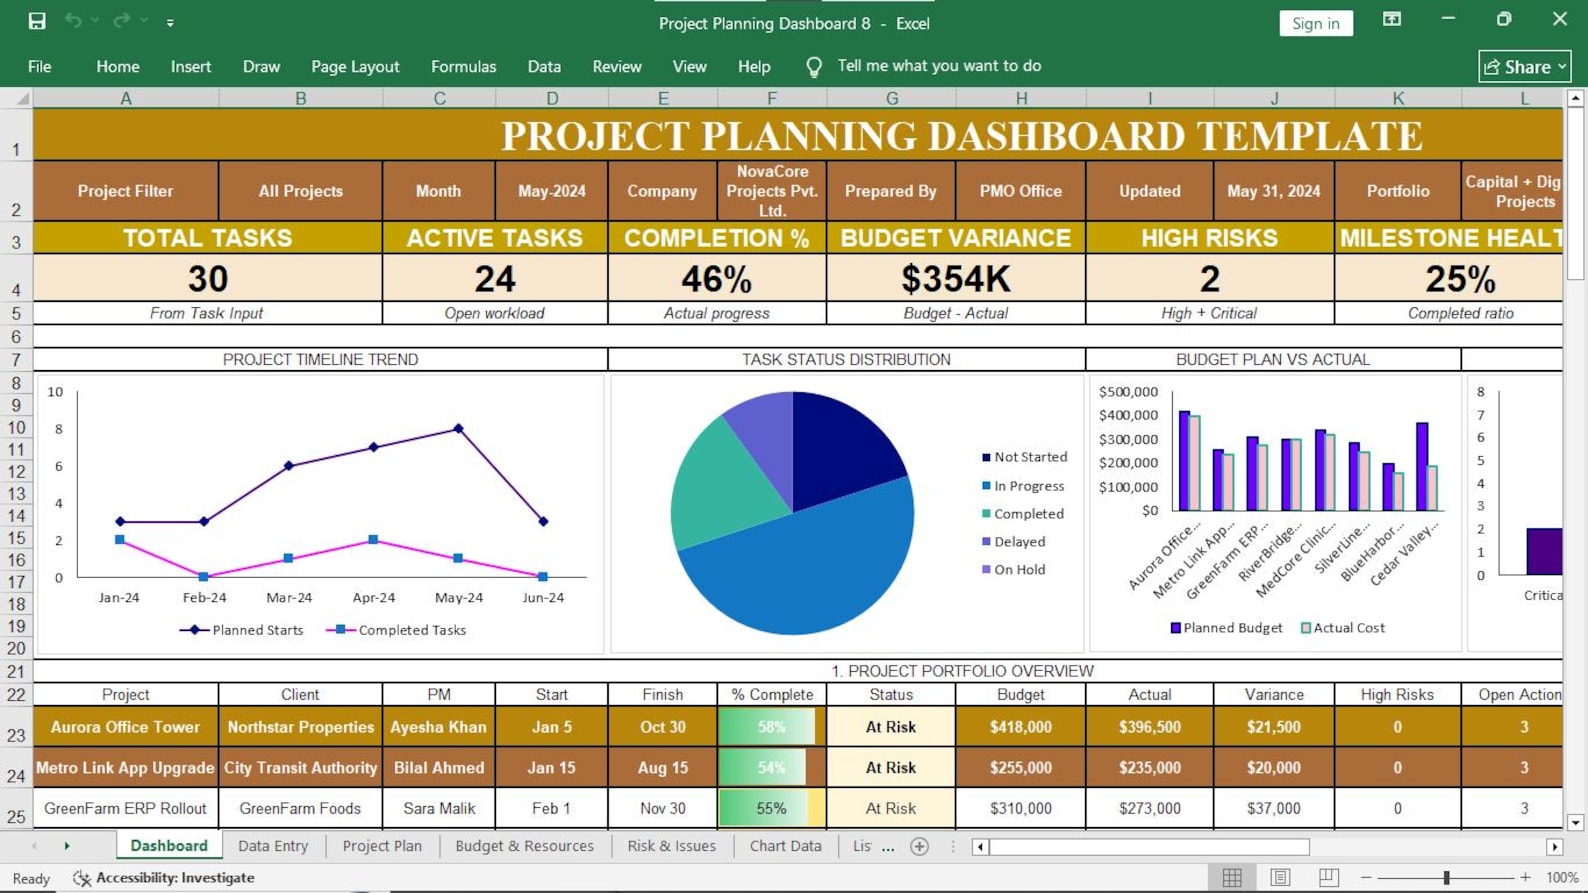Open the Insert ribbon tab
This screenshot has height=893, width=1588.
[191, 67]
